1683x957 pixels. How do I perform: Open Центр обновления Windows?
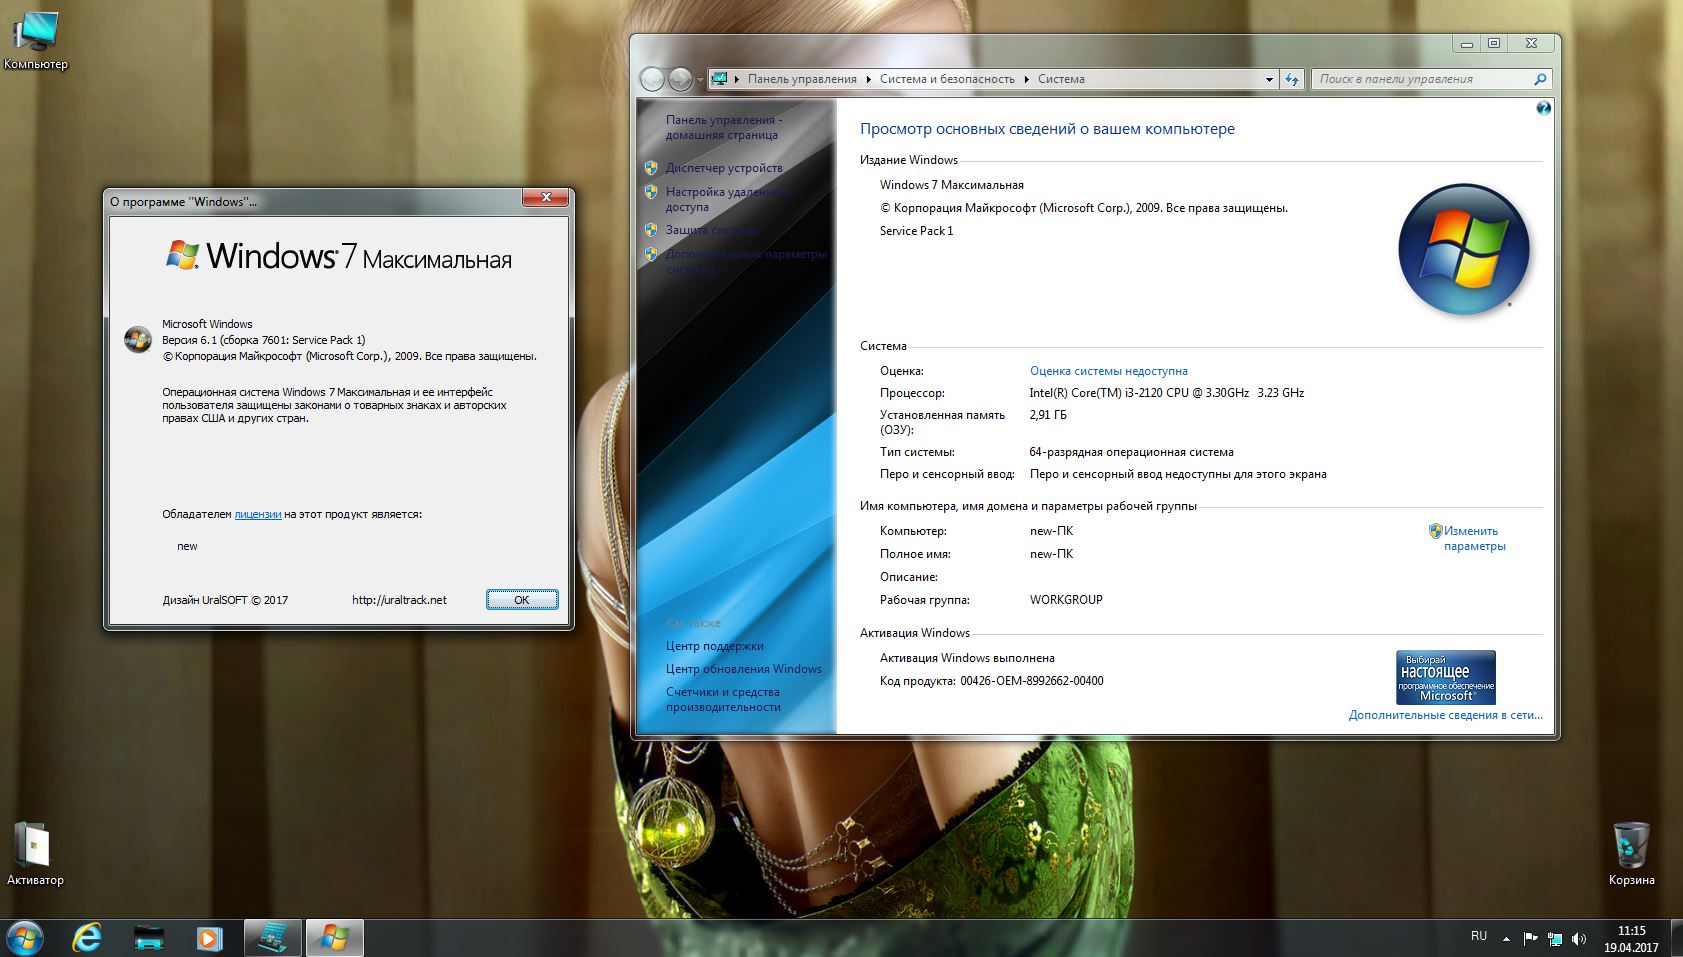[x=743, y=669]
